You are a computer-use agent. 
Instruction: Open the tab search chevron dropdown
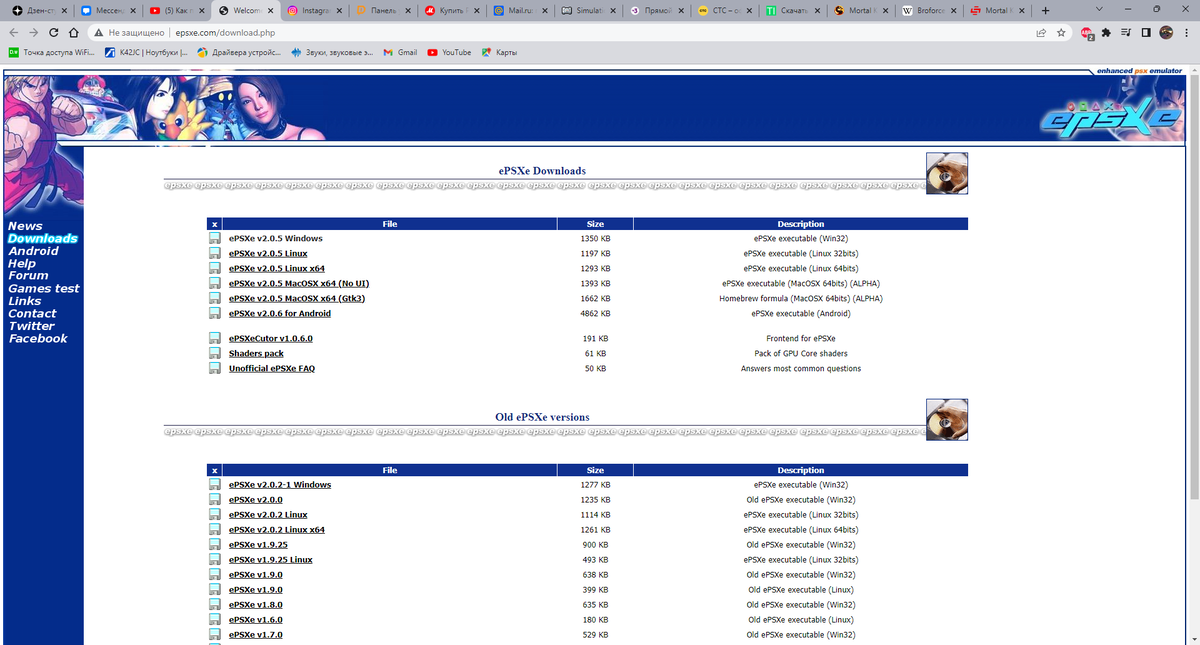coord(1100,9)
